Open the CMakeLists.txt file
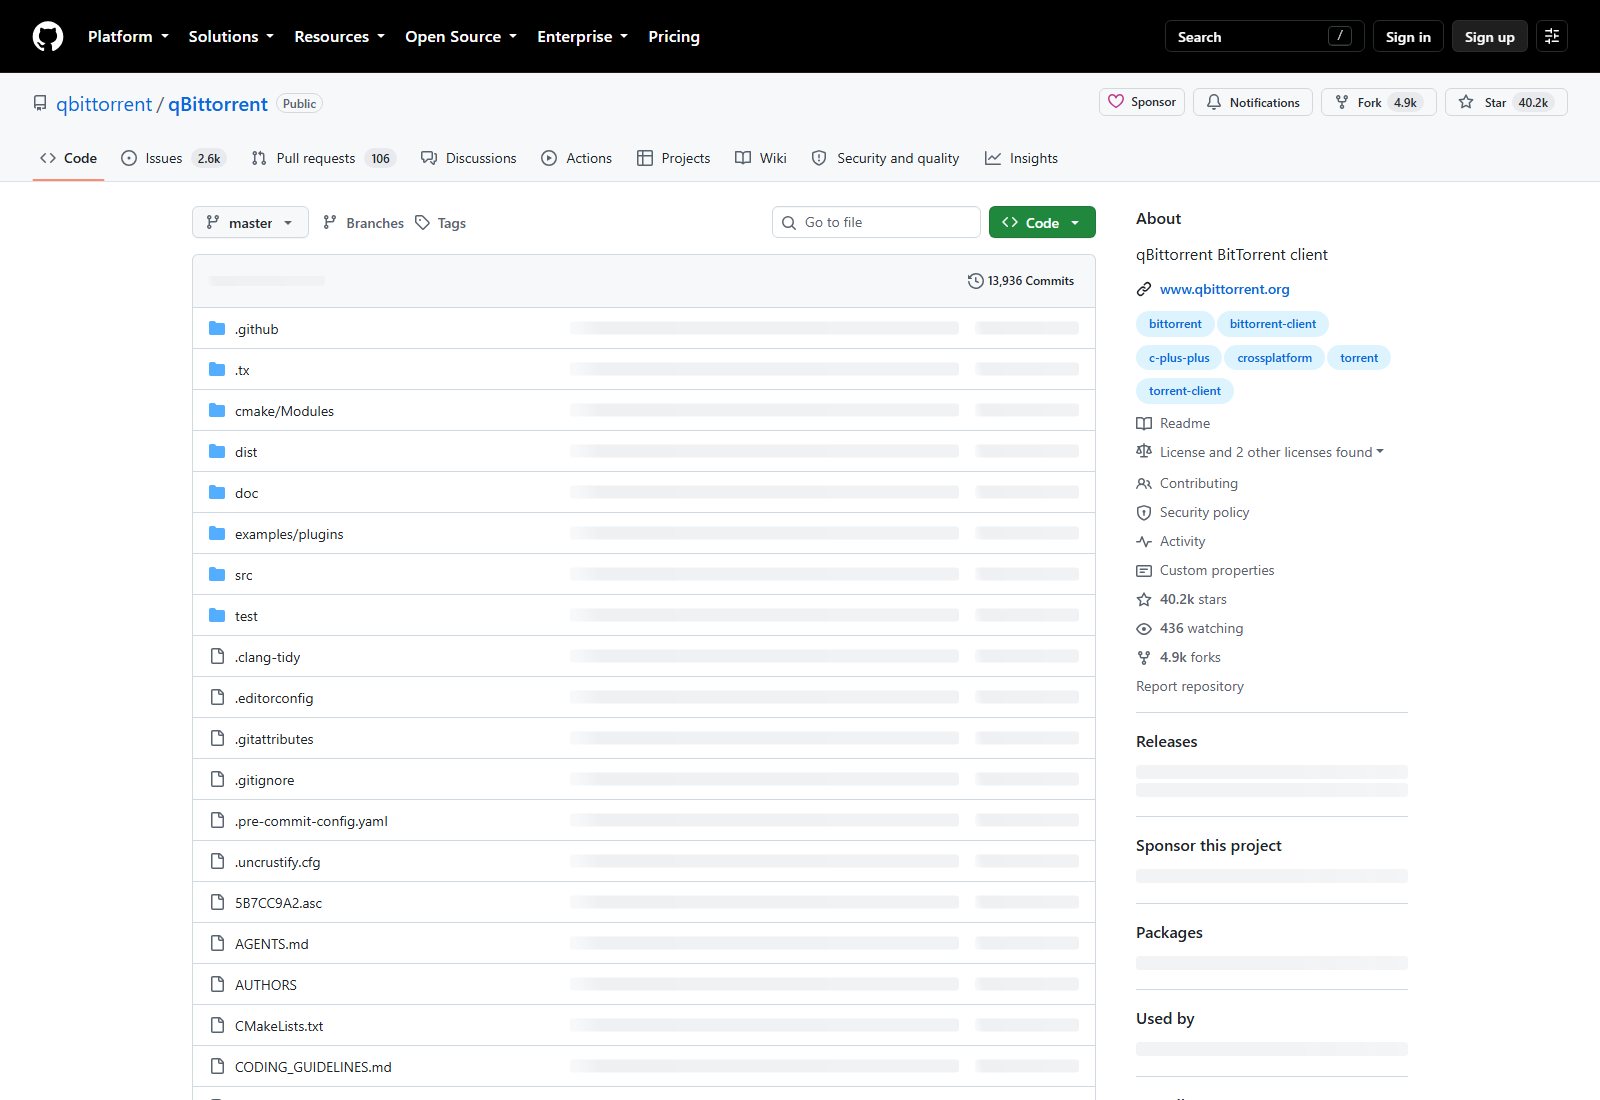The image size is (1600, 1100). 279,1026
